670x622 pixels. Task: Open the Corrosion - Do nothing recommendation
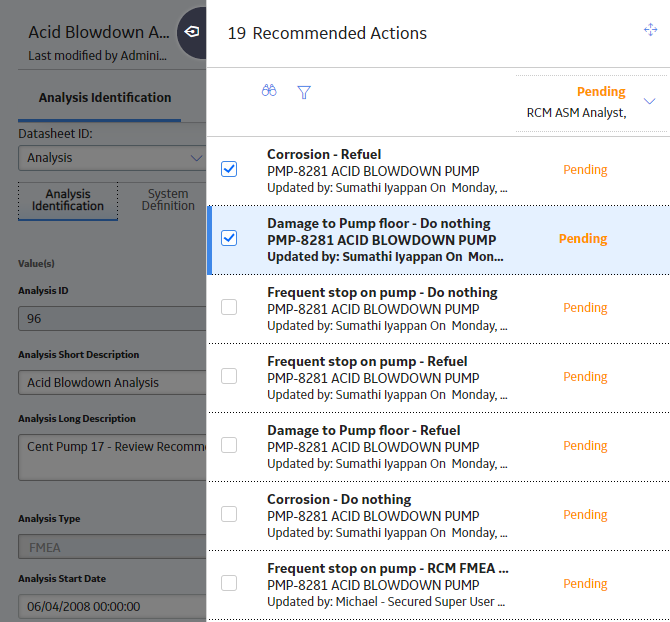pyautogui.click(x=439, y=516)
